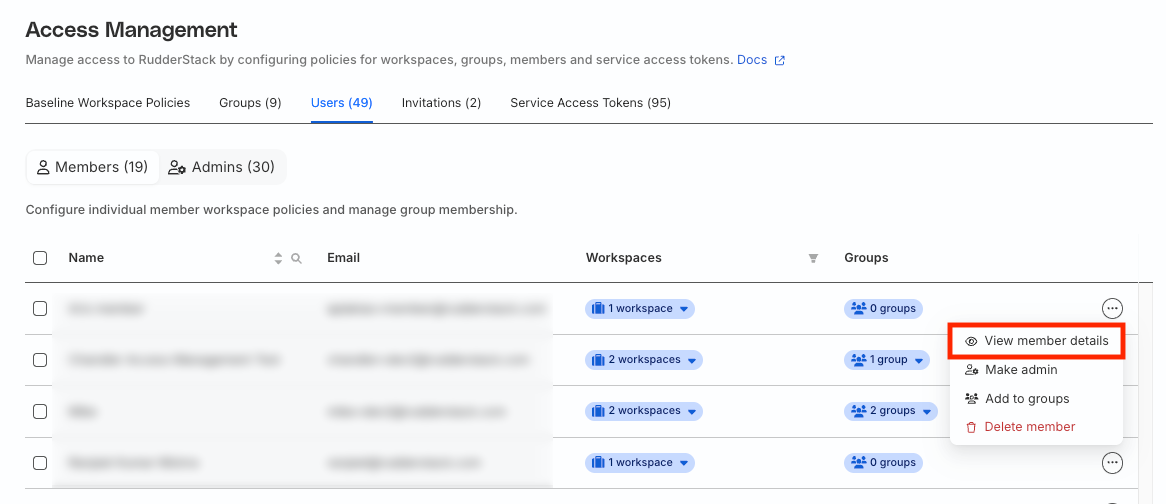Go to Invitations (2) tab
This screenshot has width=1166, height=504.
point(441,103)
